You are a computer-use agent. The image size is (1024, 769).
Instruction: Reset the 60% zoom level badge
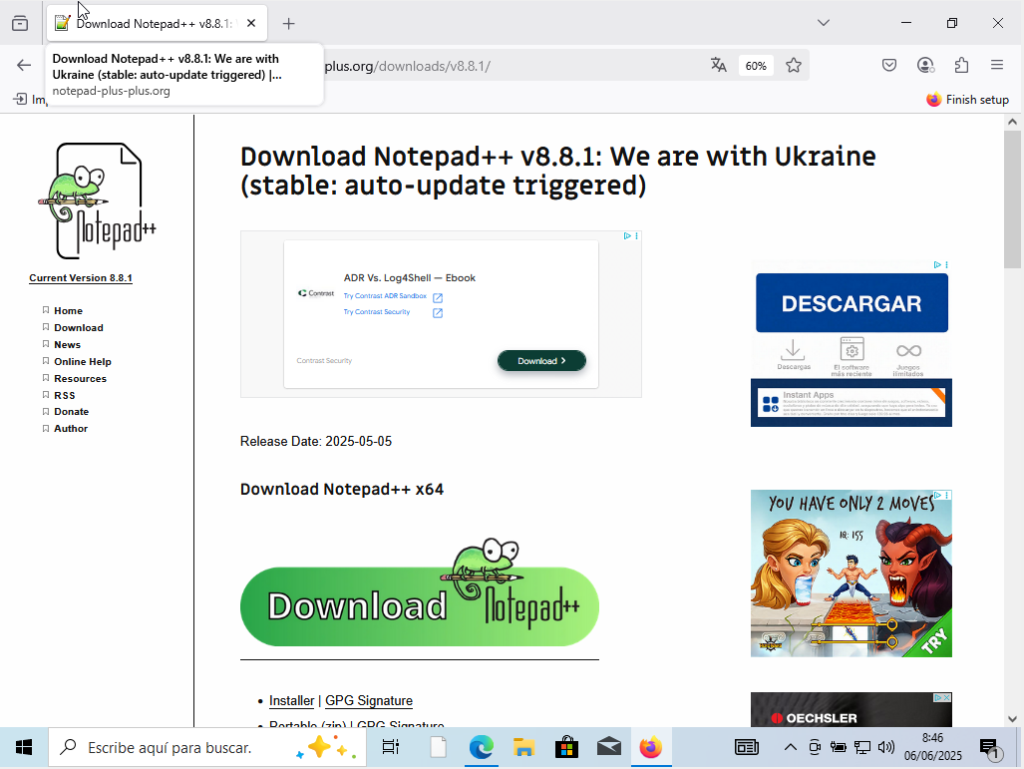pos(756,66)
